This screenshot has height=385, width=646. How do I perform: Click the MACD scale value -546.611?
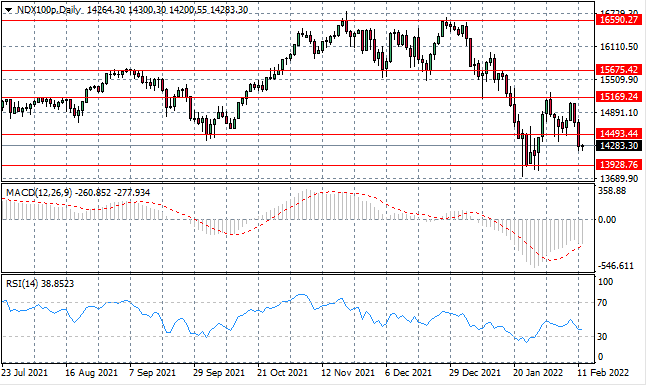[x=616, y=266]
